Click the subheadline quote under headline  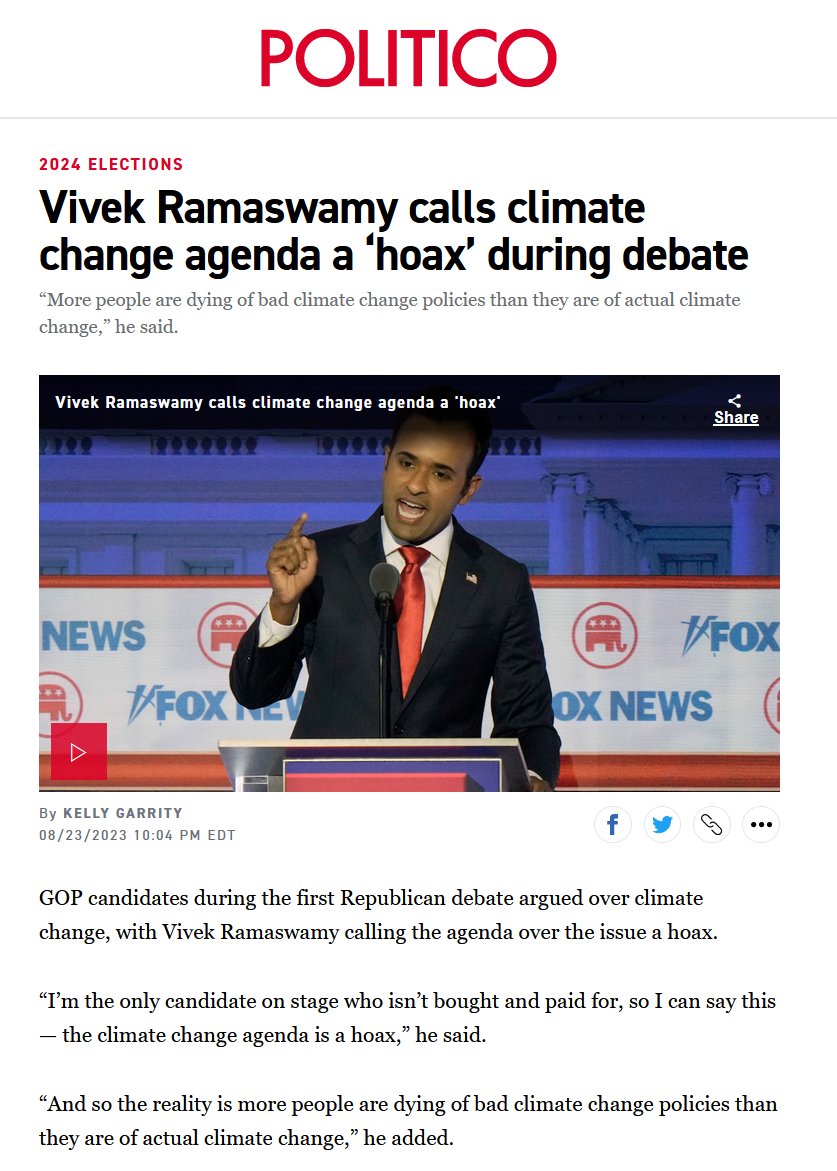pos(390,313)
